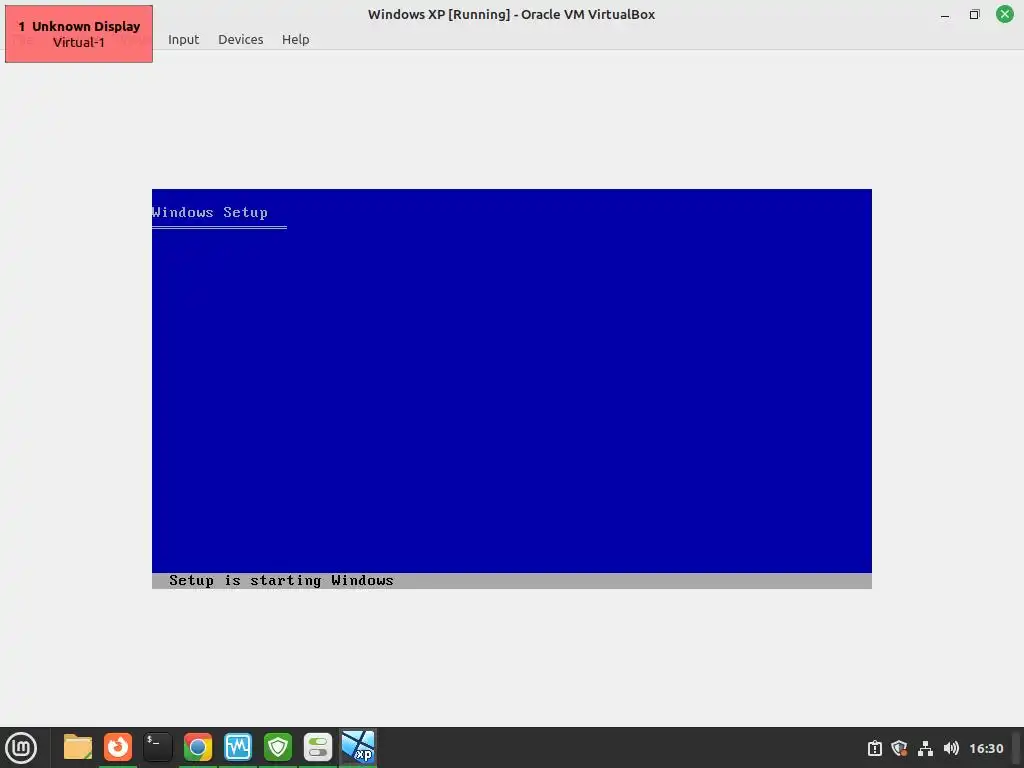Open the volume control tray icon

click(951, 748)
